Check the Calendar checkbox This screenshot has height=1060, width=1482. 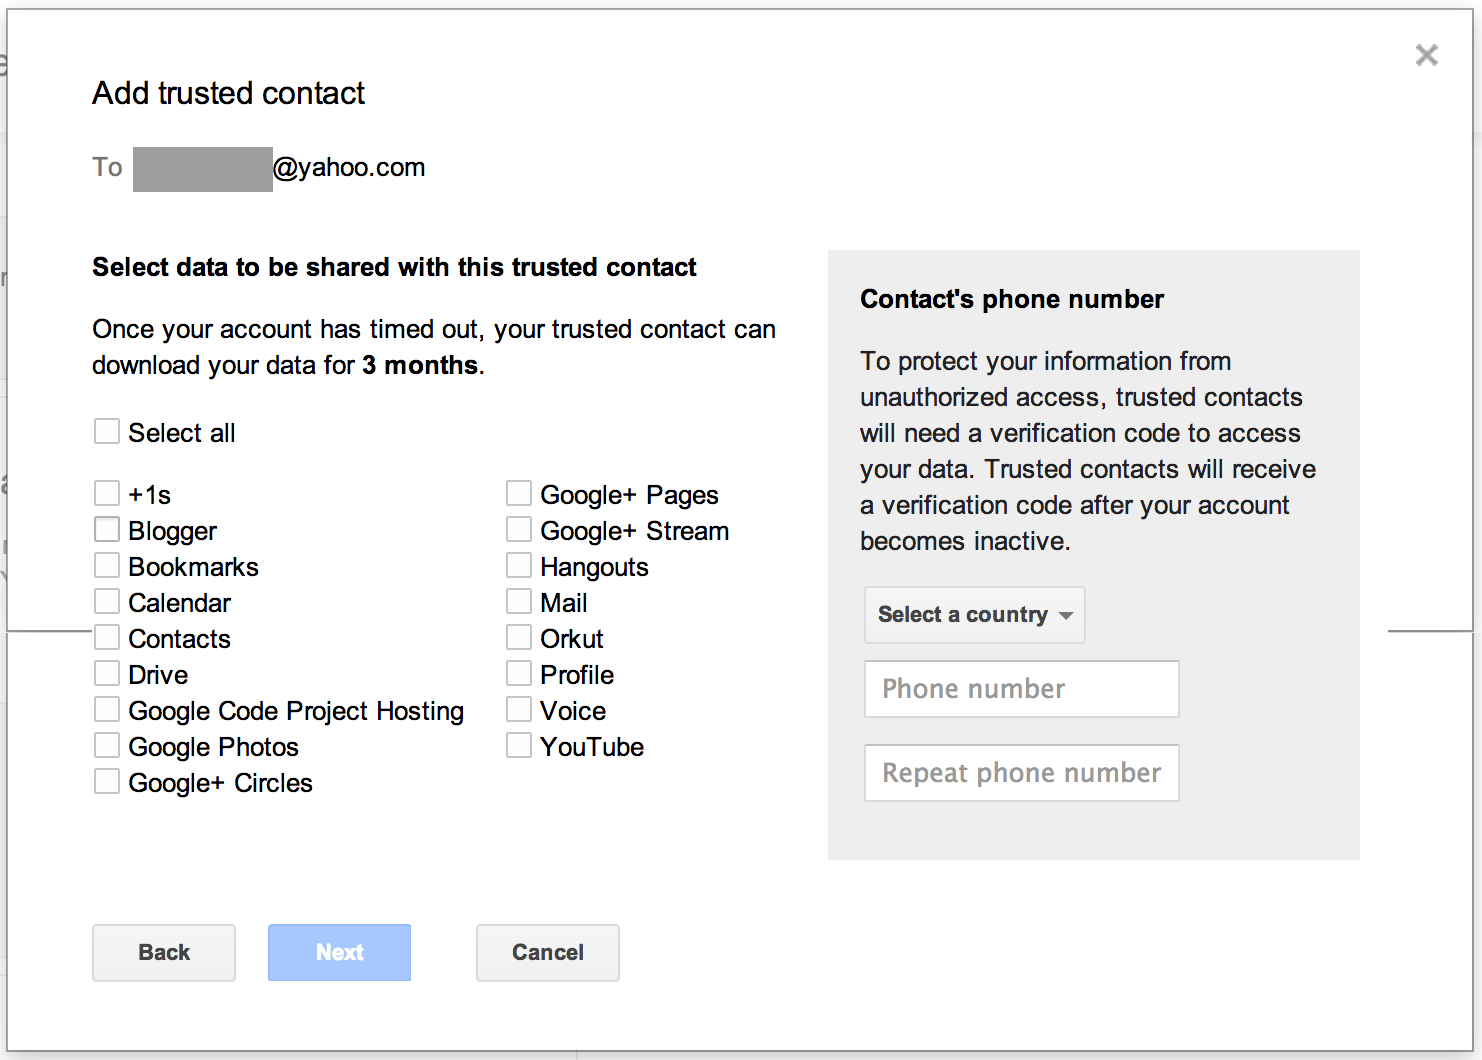click(x=107, y=601)
